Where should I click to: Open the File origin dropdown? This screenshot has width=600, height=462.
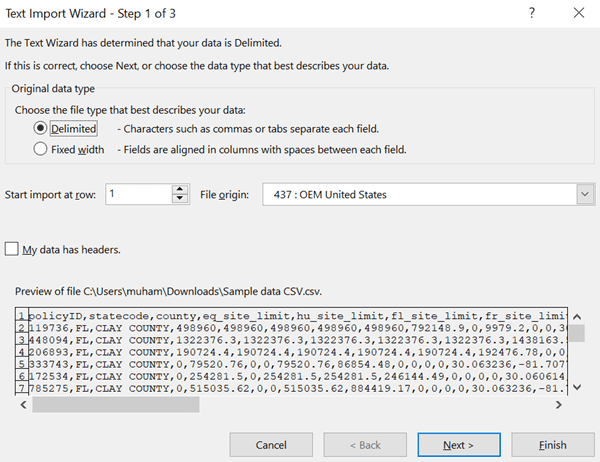coord(584,194)
